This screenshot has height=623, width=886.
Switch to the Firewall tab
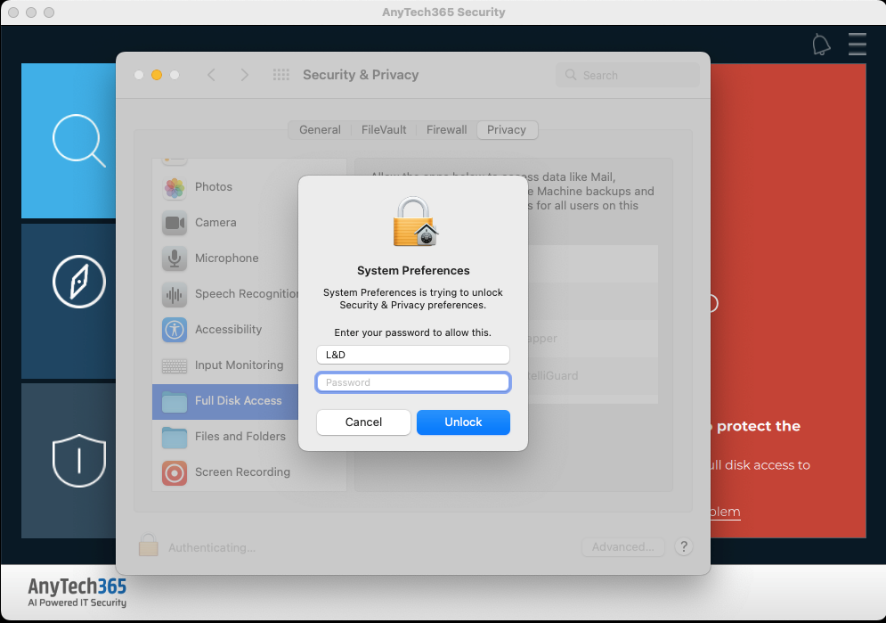tap(446, 130)
